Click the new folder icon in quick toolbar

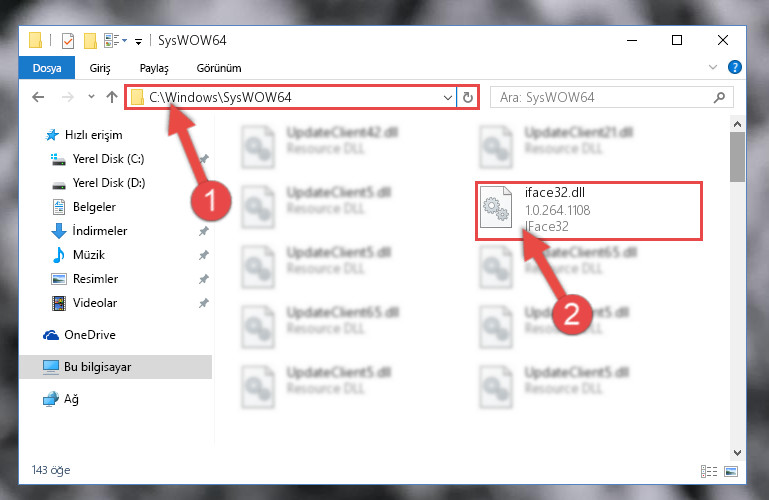[90, 41]
